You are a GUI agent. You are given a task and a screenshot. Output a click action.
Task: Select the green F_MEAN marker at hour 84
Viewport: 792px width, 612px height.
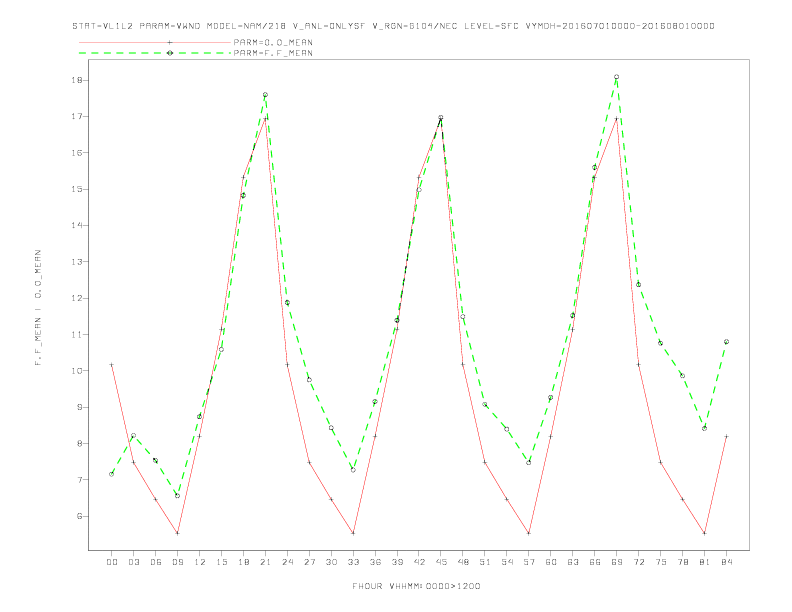pos(727,342)
